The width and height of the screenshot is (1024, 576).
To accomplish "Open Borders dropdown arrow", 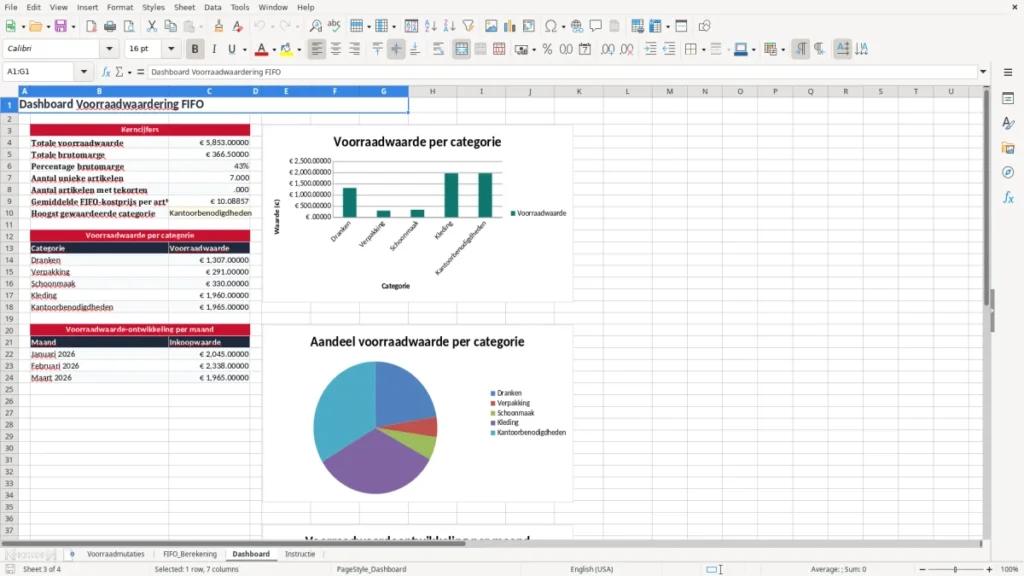I will (x=703, y=50).
